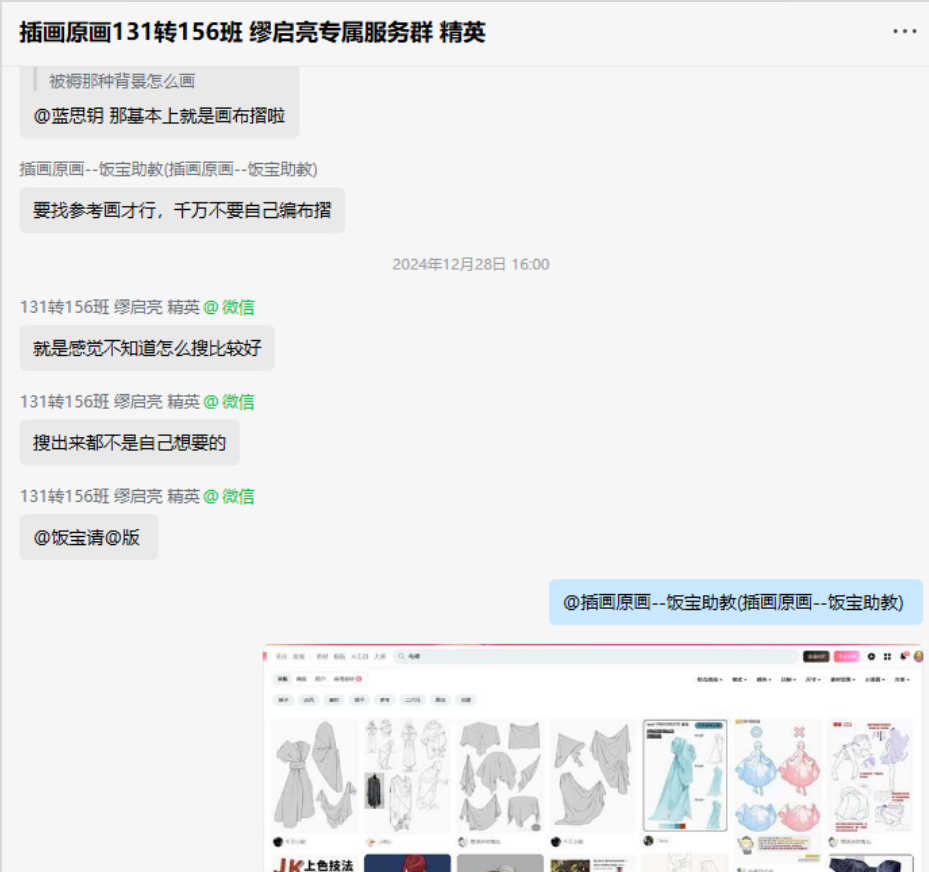Image resolution: width=929 pixels, height=872 pixels.
Task: Select the quoted message 被褥那种背景怎么画
Action: click(x=122, y=82)
